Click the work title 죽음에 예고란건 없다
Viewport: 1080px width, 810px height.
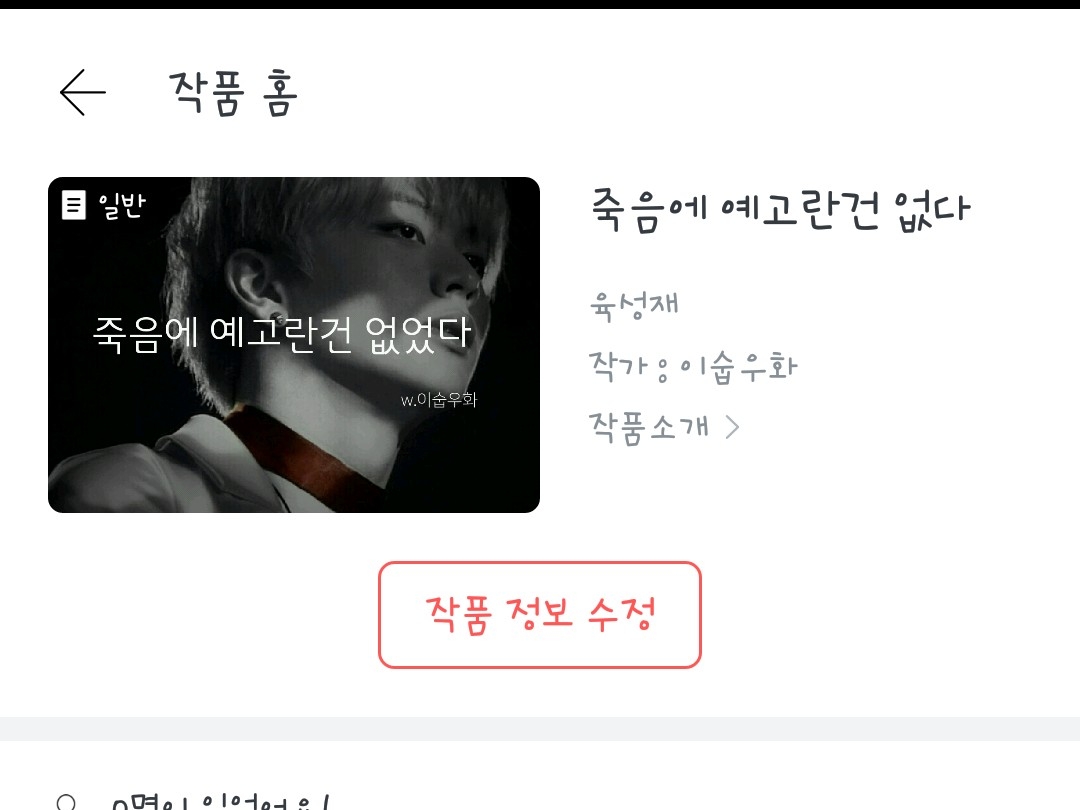click(780, 210)
